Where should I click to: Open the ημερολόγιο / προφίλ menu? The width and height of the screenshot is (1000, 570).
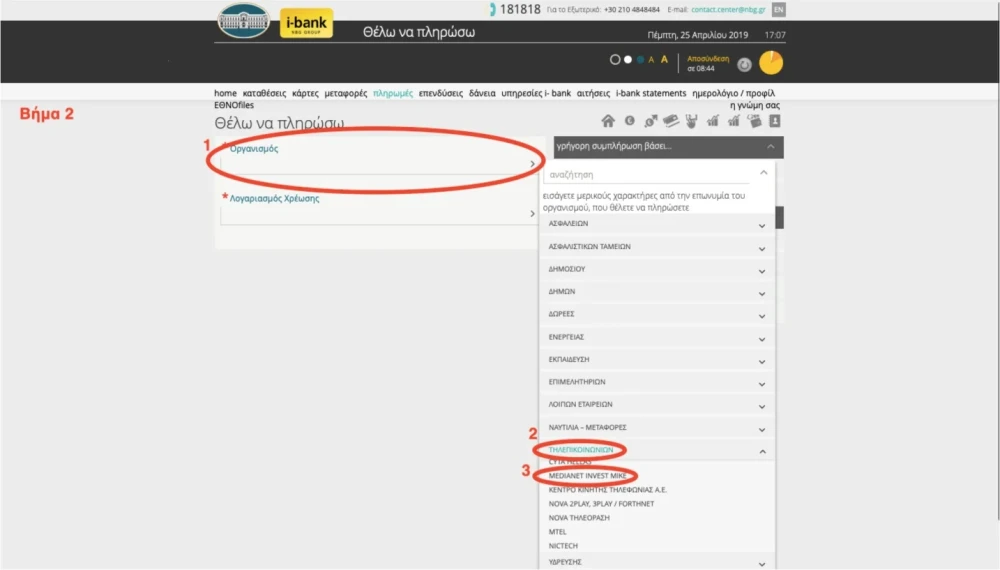tap(733, 93)
